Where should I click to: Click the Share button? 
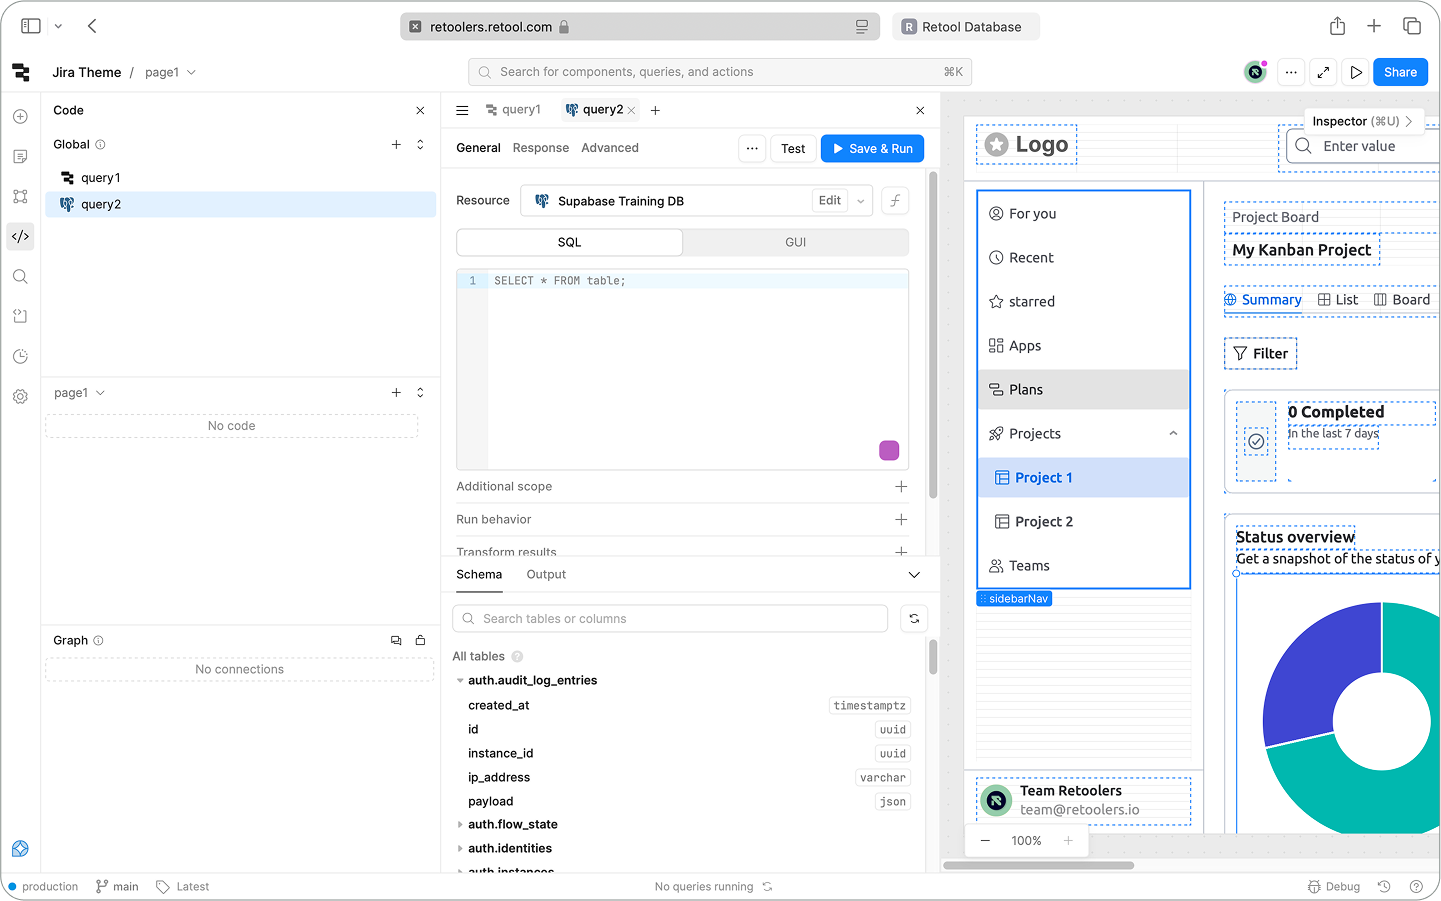point(1400,72)
